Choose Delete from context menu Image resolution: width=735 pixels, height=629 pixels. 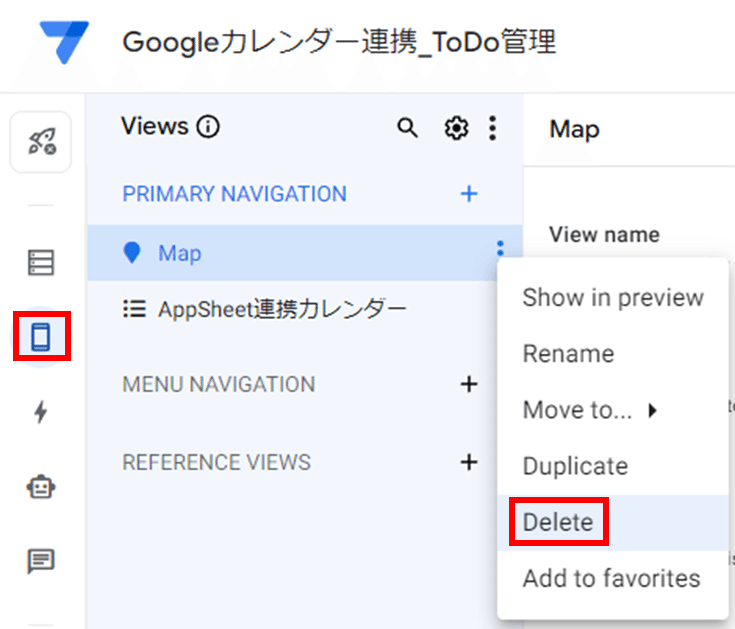(x=613, y=522)
